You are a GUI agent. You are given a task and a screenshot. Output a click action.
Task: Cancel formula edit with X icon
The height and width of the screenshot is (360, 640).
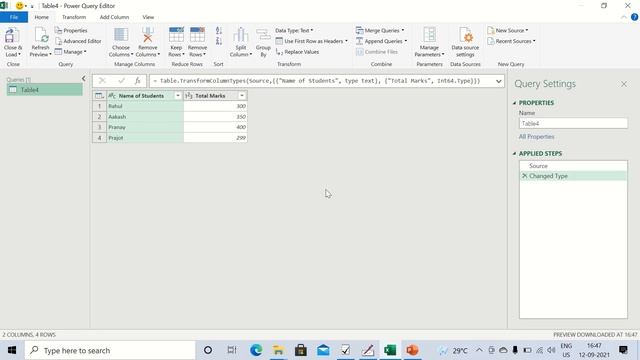[x=102, y=81]
